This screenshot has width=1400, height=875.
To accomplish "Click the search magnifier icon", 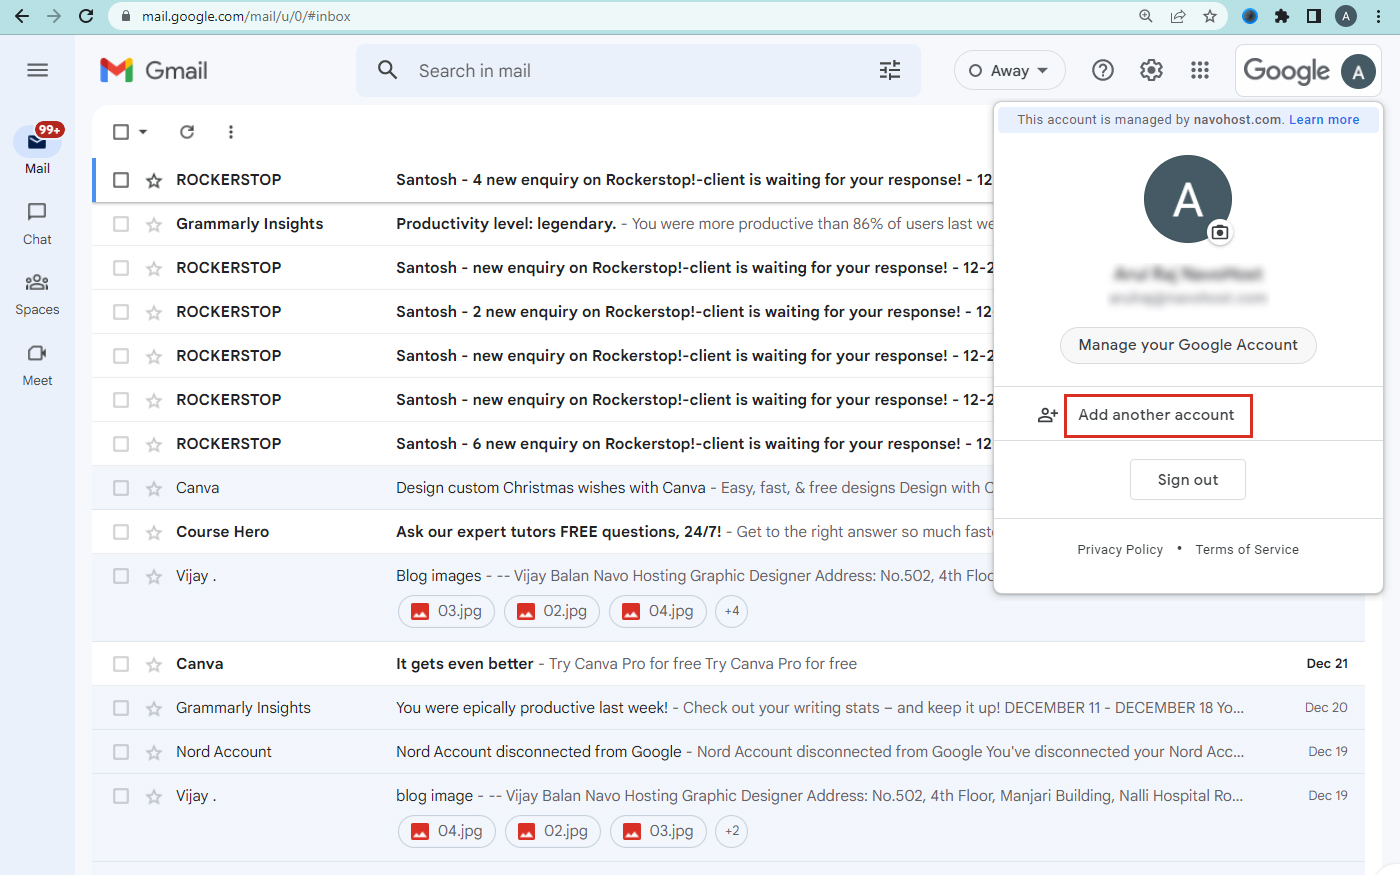I will tap(387, 70).
